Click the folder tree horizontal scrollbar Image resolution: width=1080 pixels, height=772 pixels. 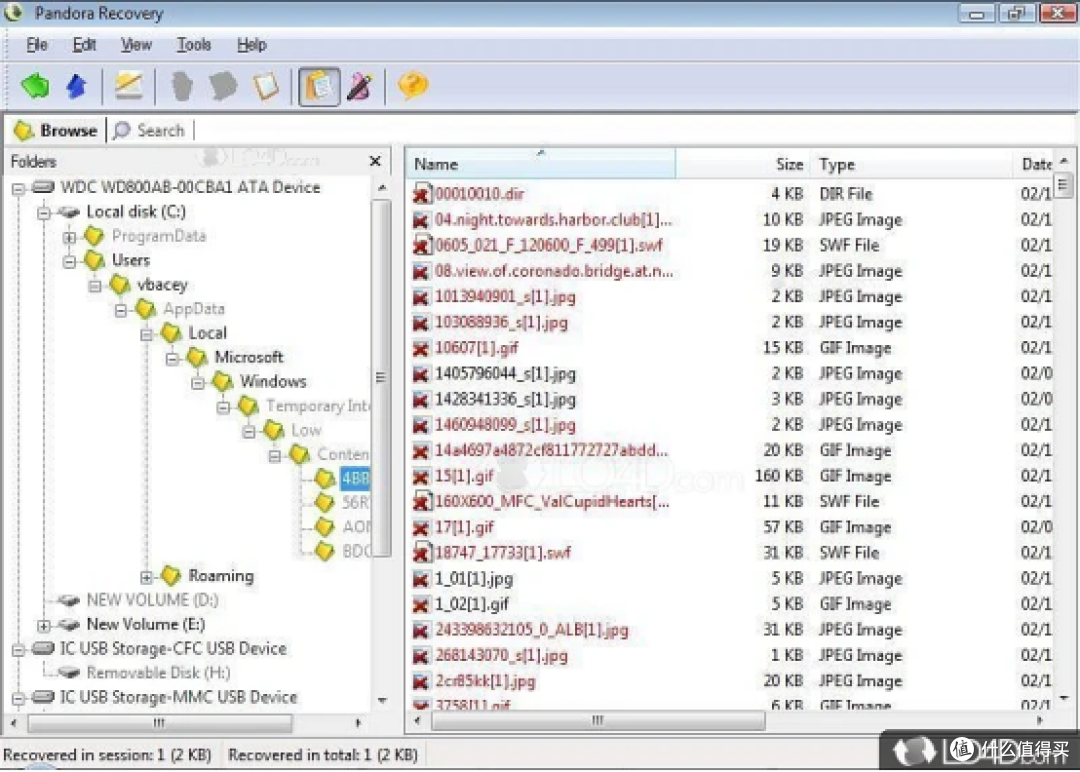click(160, 723)
